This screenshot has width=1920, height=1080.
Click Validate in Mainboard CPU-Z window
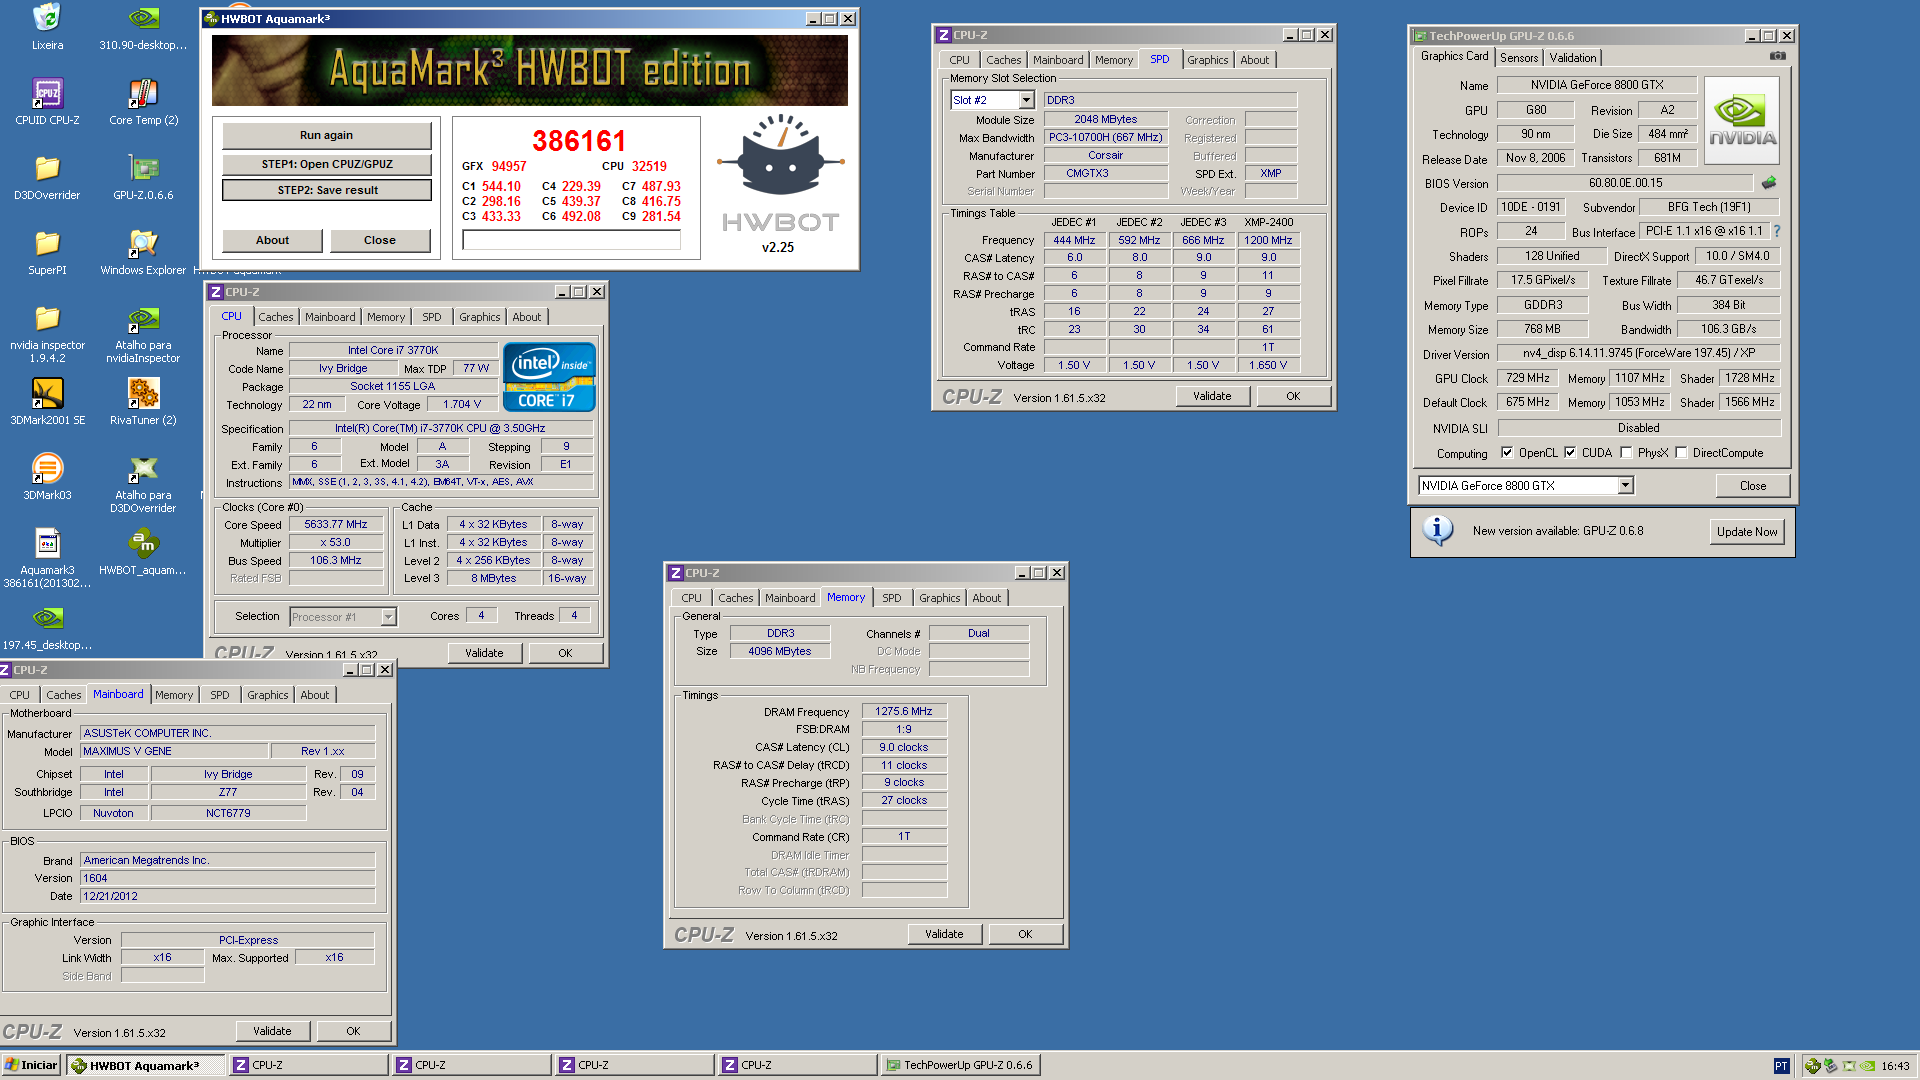[272, 1031]
